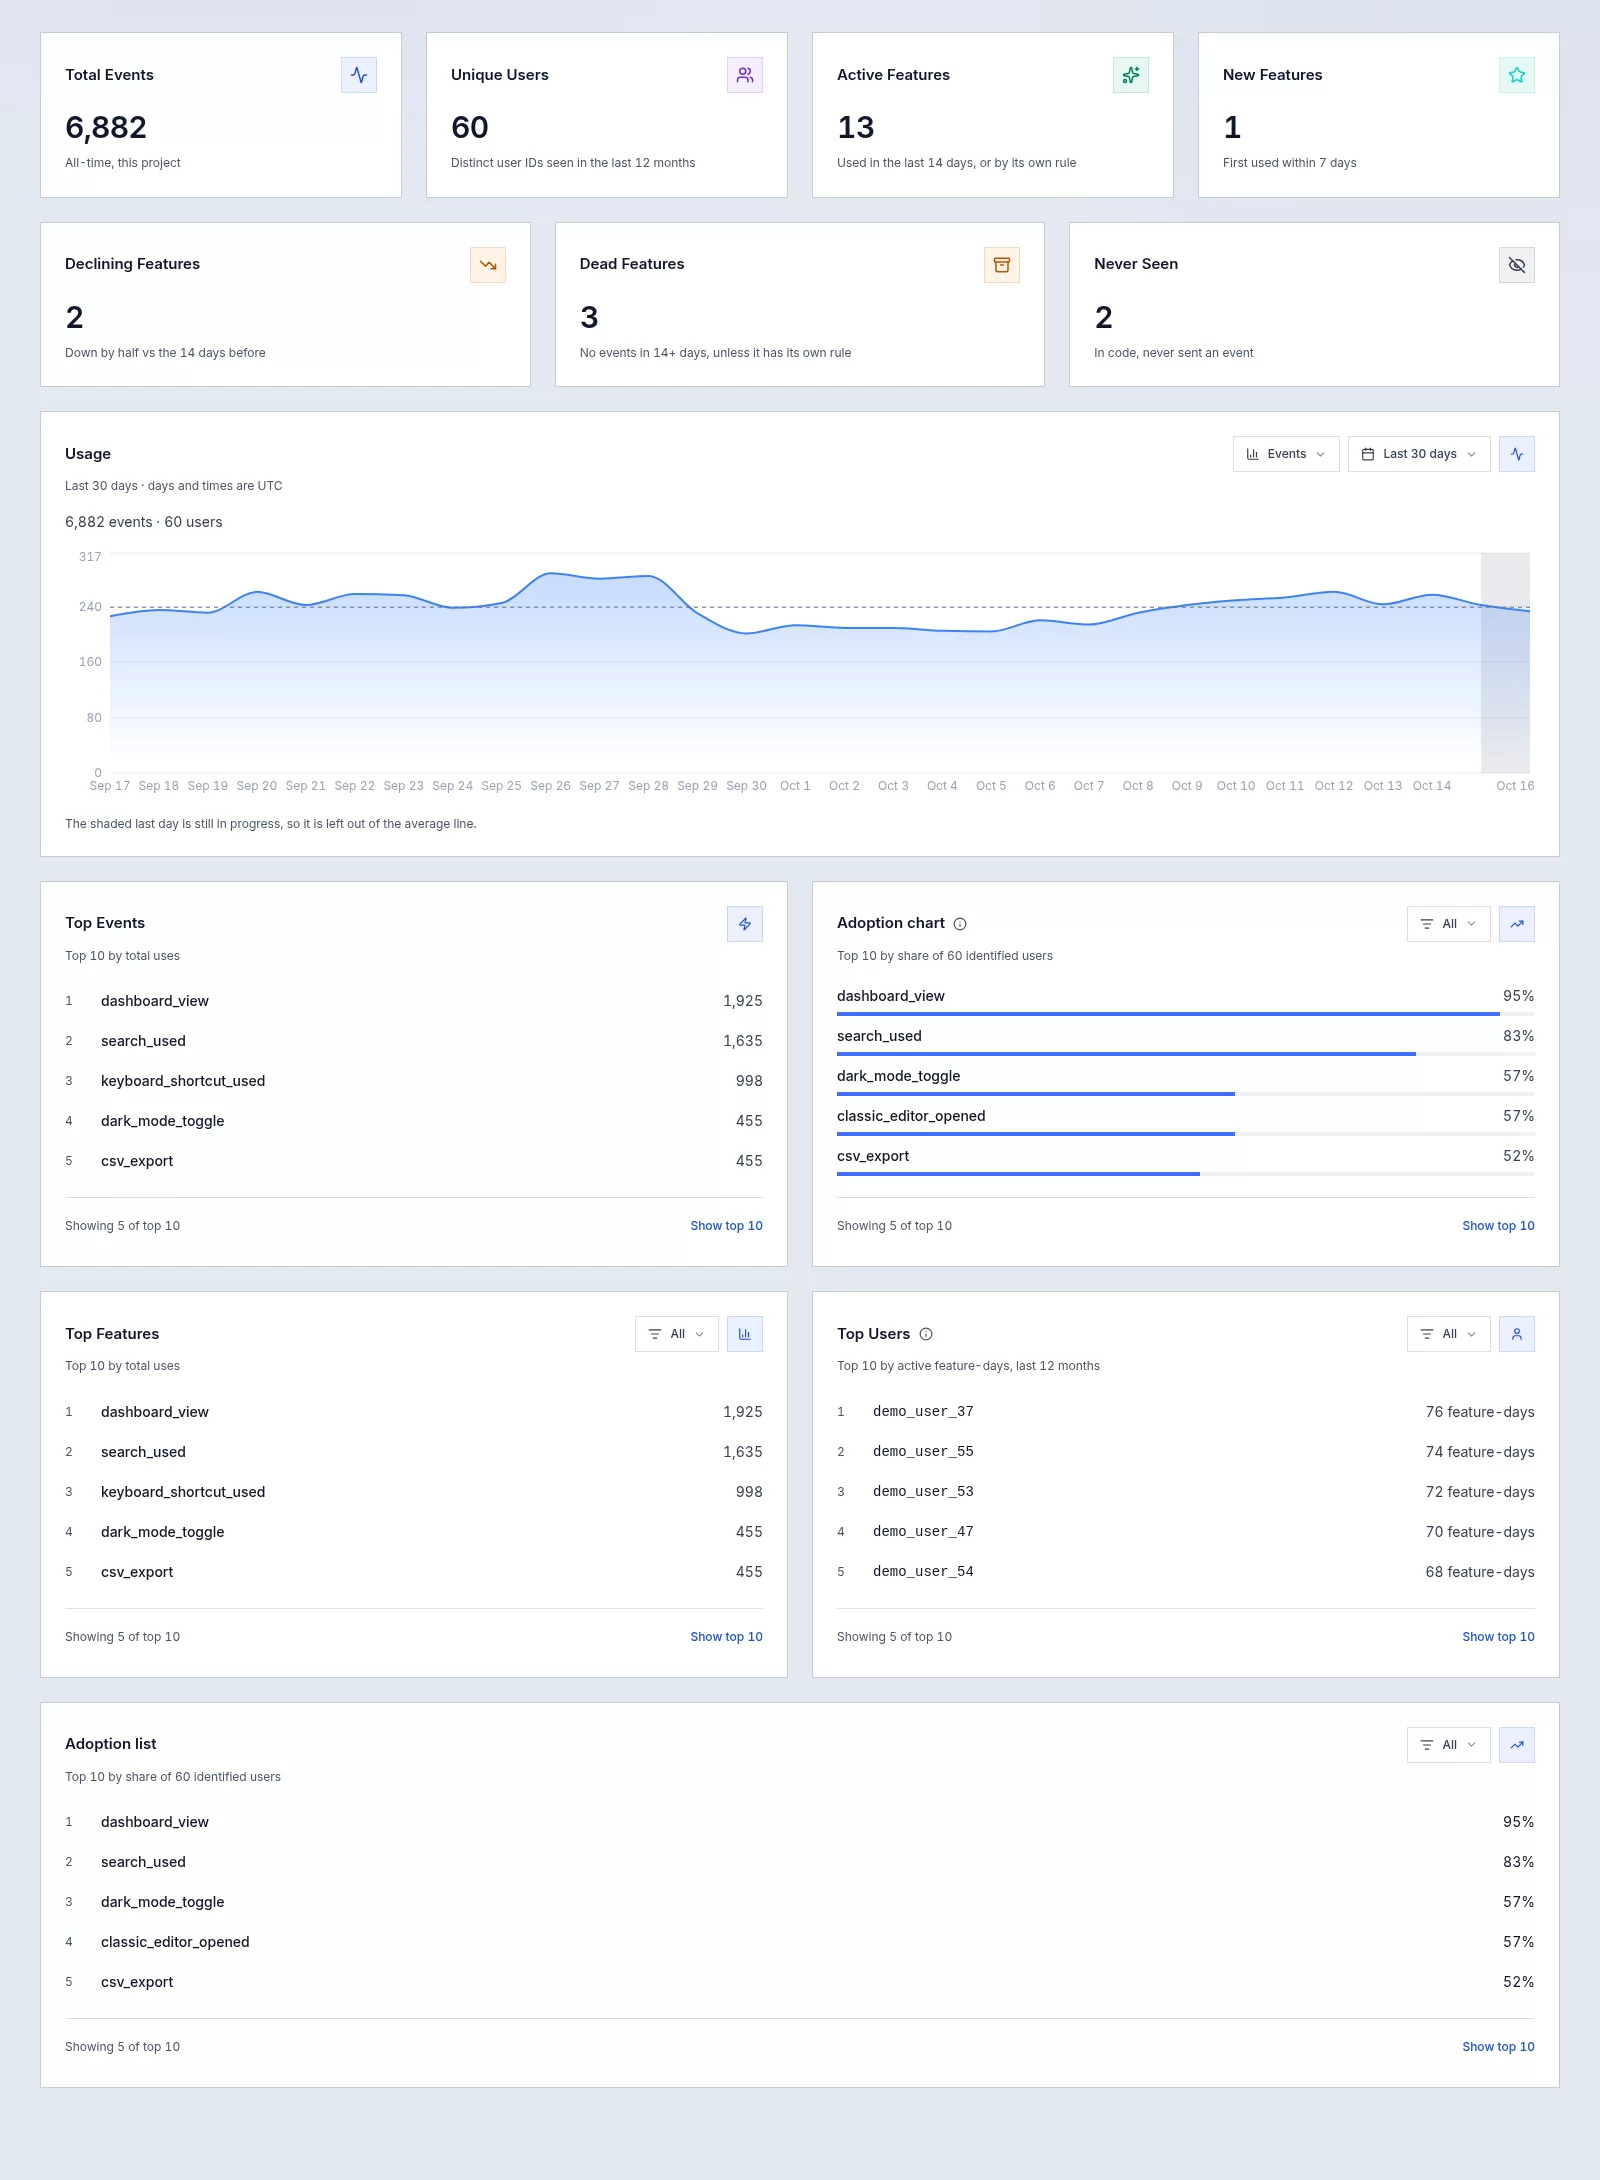Click classic_editor_opened label in Adoption chart
Image resolution: width=1600 pixels, height=2180 pixels.
pos(911,1116)
